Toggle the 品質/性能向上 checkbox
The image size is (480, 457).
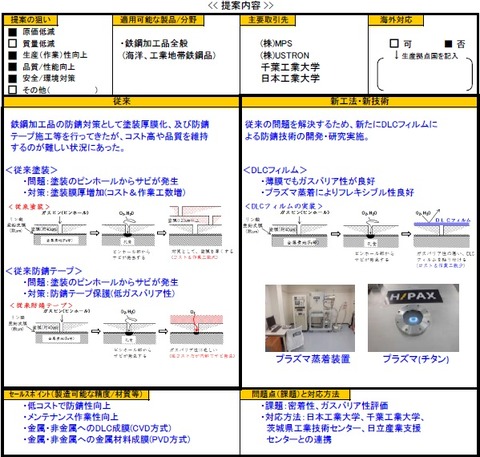point(12,67)
